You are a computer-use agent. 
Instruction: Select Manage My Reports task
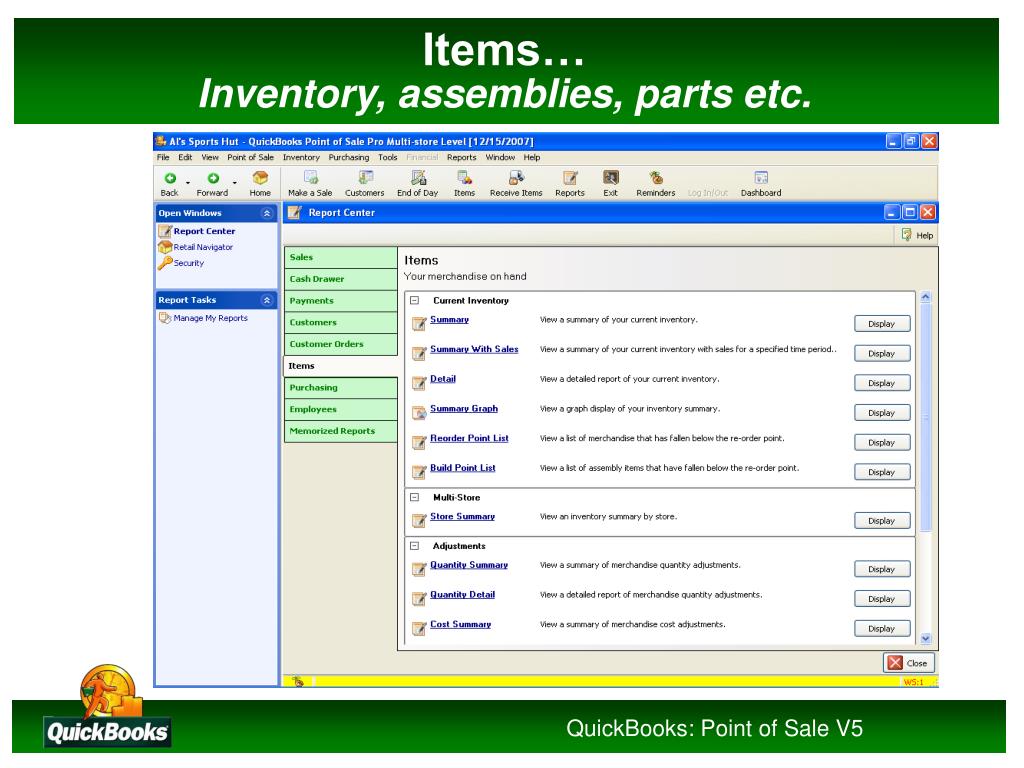(x=210, y=318)
